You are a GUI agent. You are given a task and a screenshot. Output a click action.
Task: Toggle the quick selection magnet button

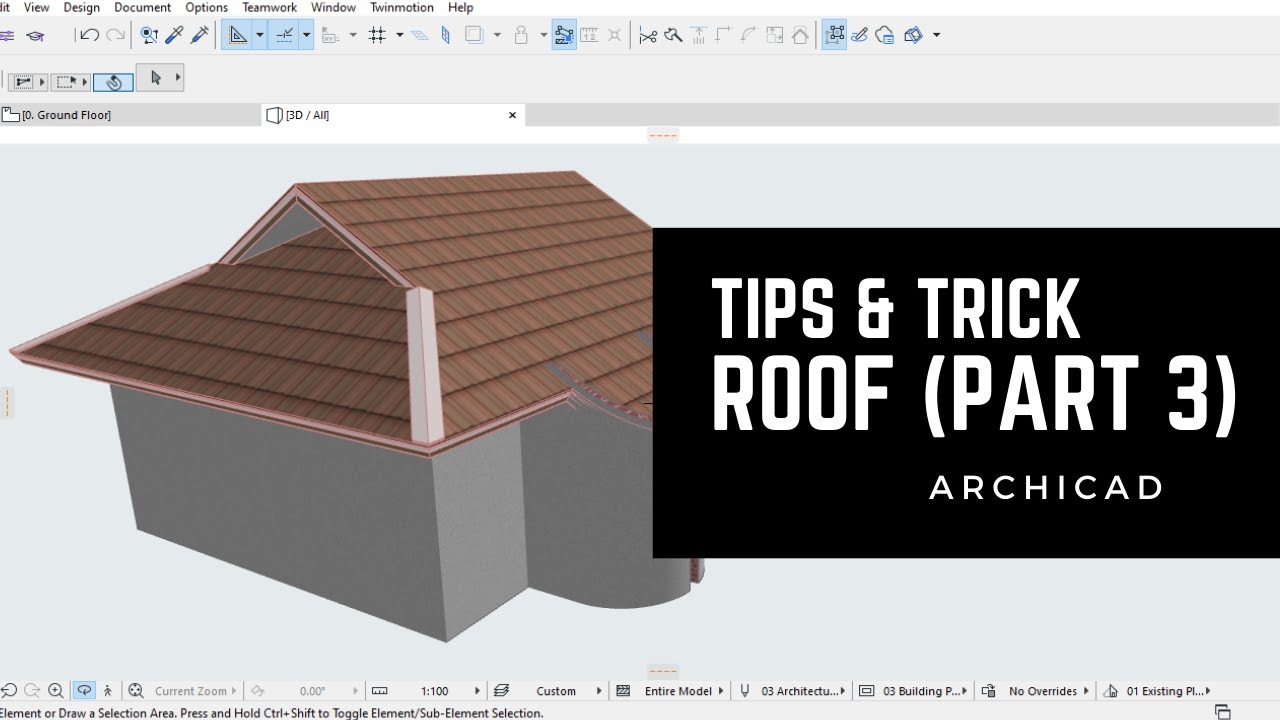coord(113,81)
